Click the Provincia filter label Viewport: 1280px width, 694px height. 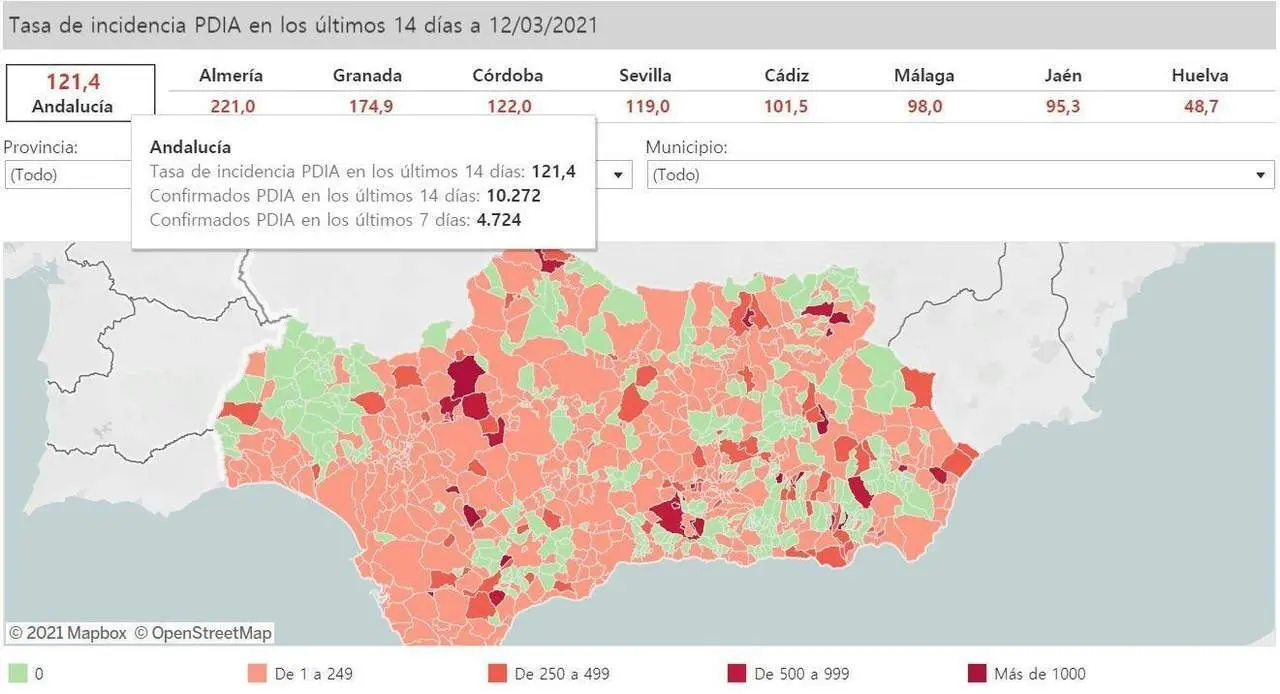[42, 147]
